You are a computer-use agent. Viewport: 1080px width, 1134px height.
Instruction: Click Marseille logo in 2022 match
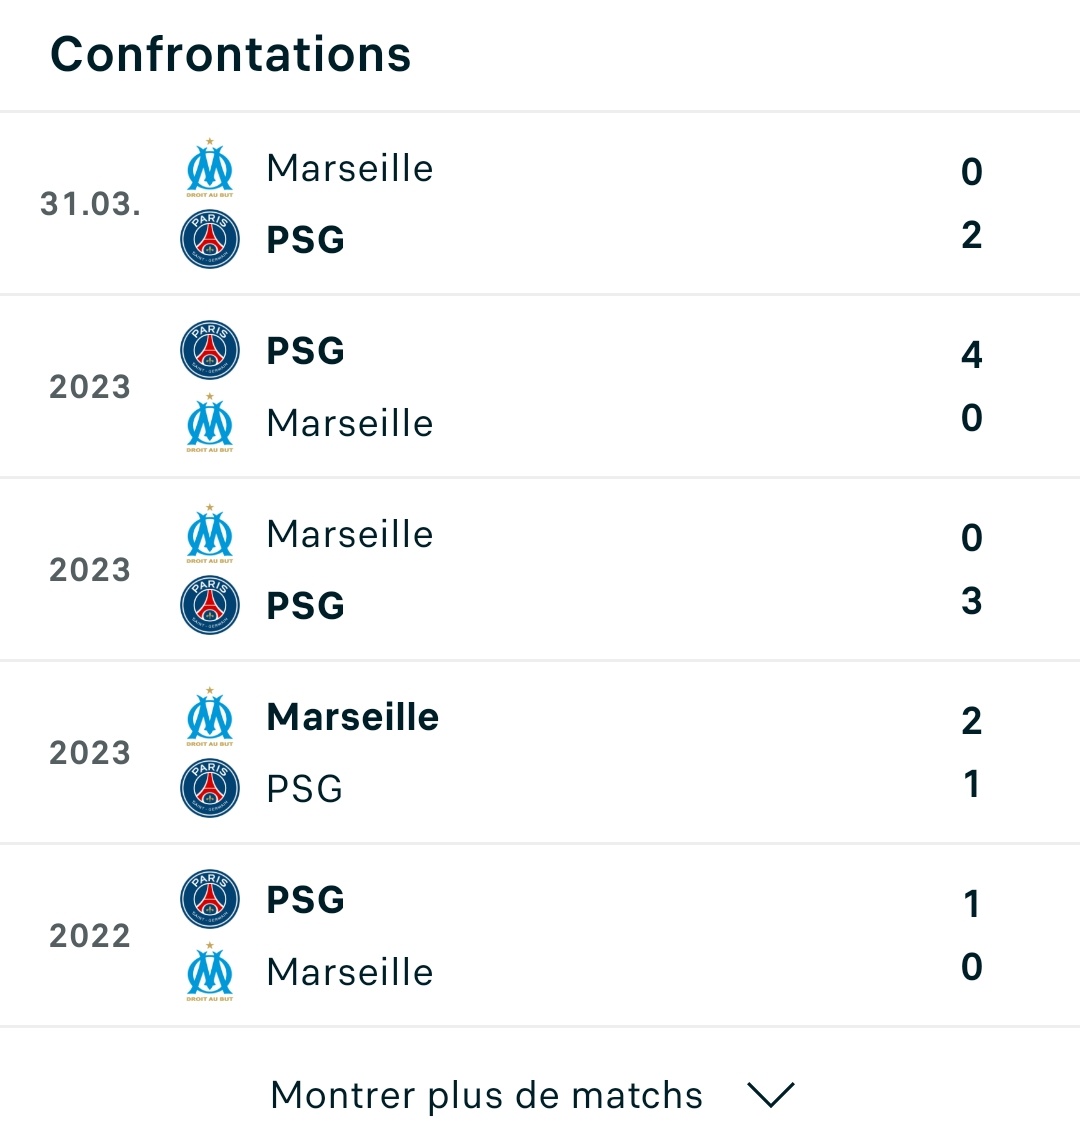pos(210,972)
